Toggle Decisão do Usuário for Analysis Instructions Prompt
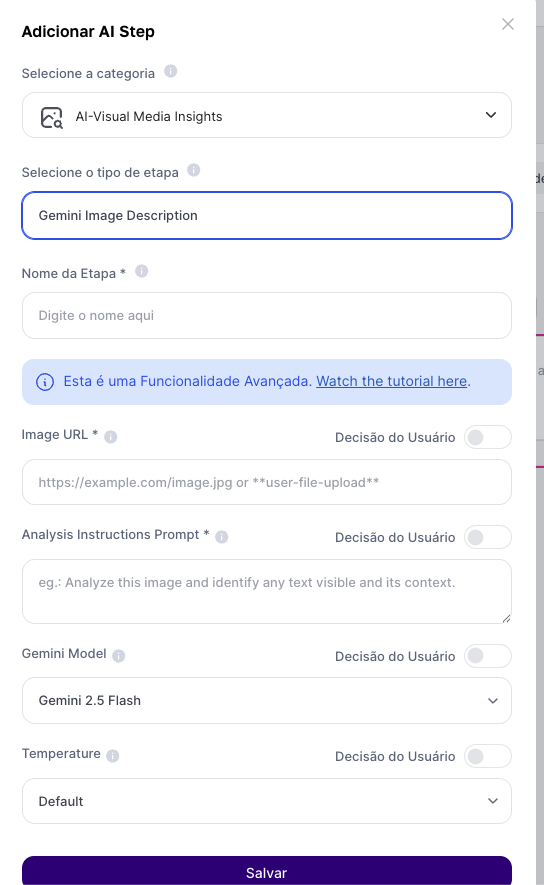 (488, 537)
